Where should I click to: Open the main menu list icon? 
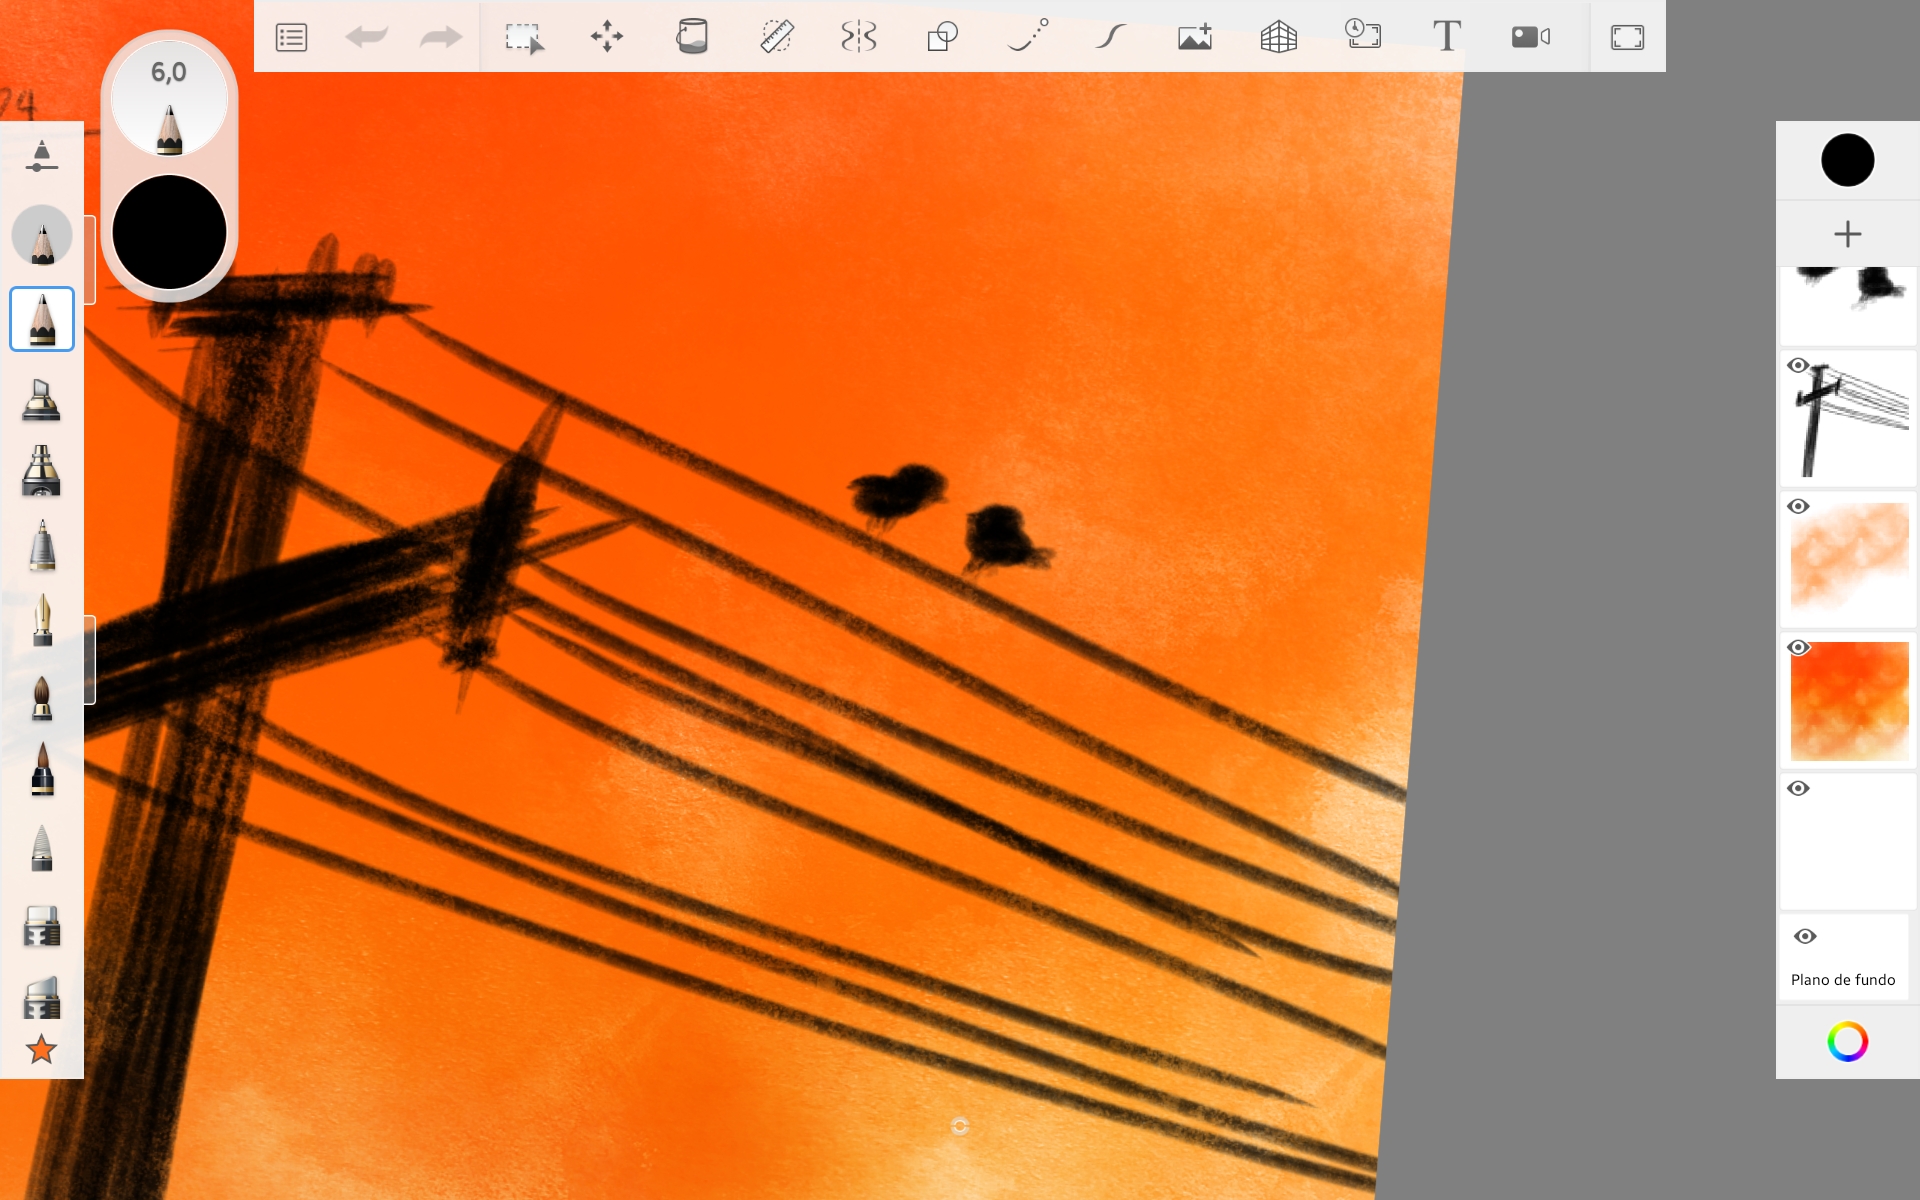pyautogui.click(x=291, y=38)
